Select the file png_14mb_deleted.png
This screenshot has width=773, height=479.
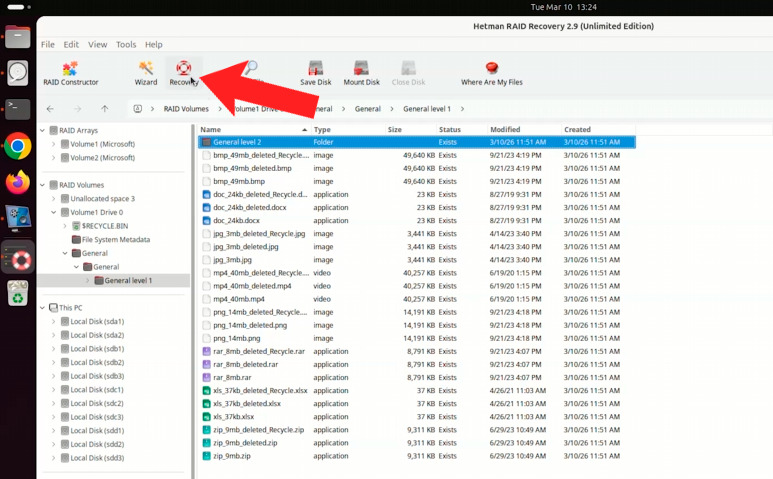click(x=250, y=325)
